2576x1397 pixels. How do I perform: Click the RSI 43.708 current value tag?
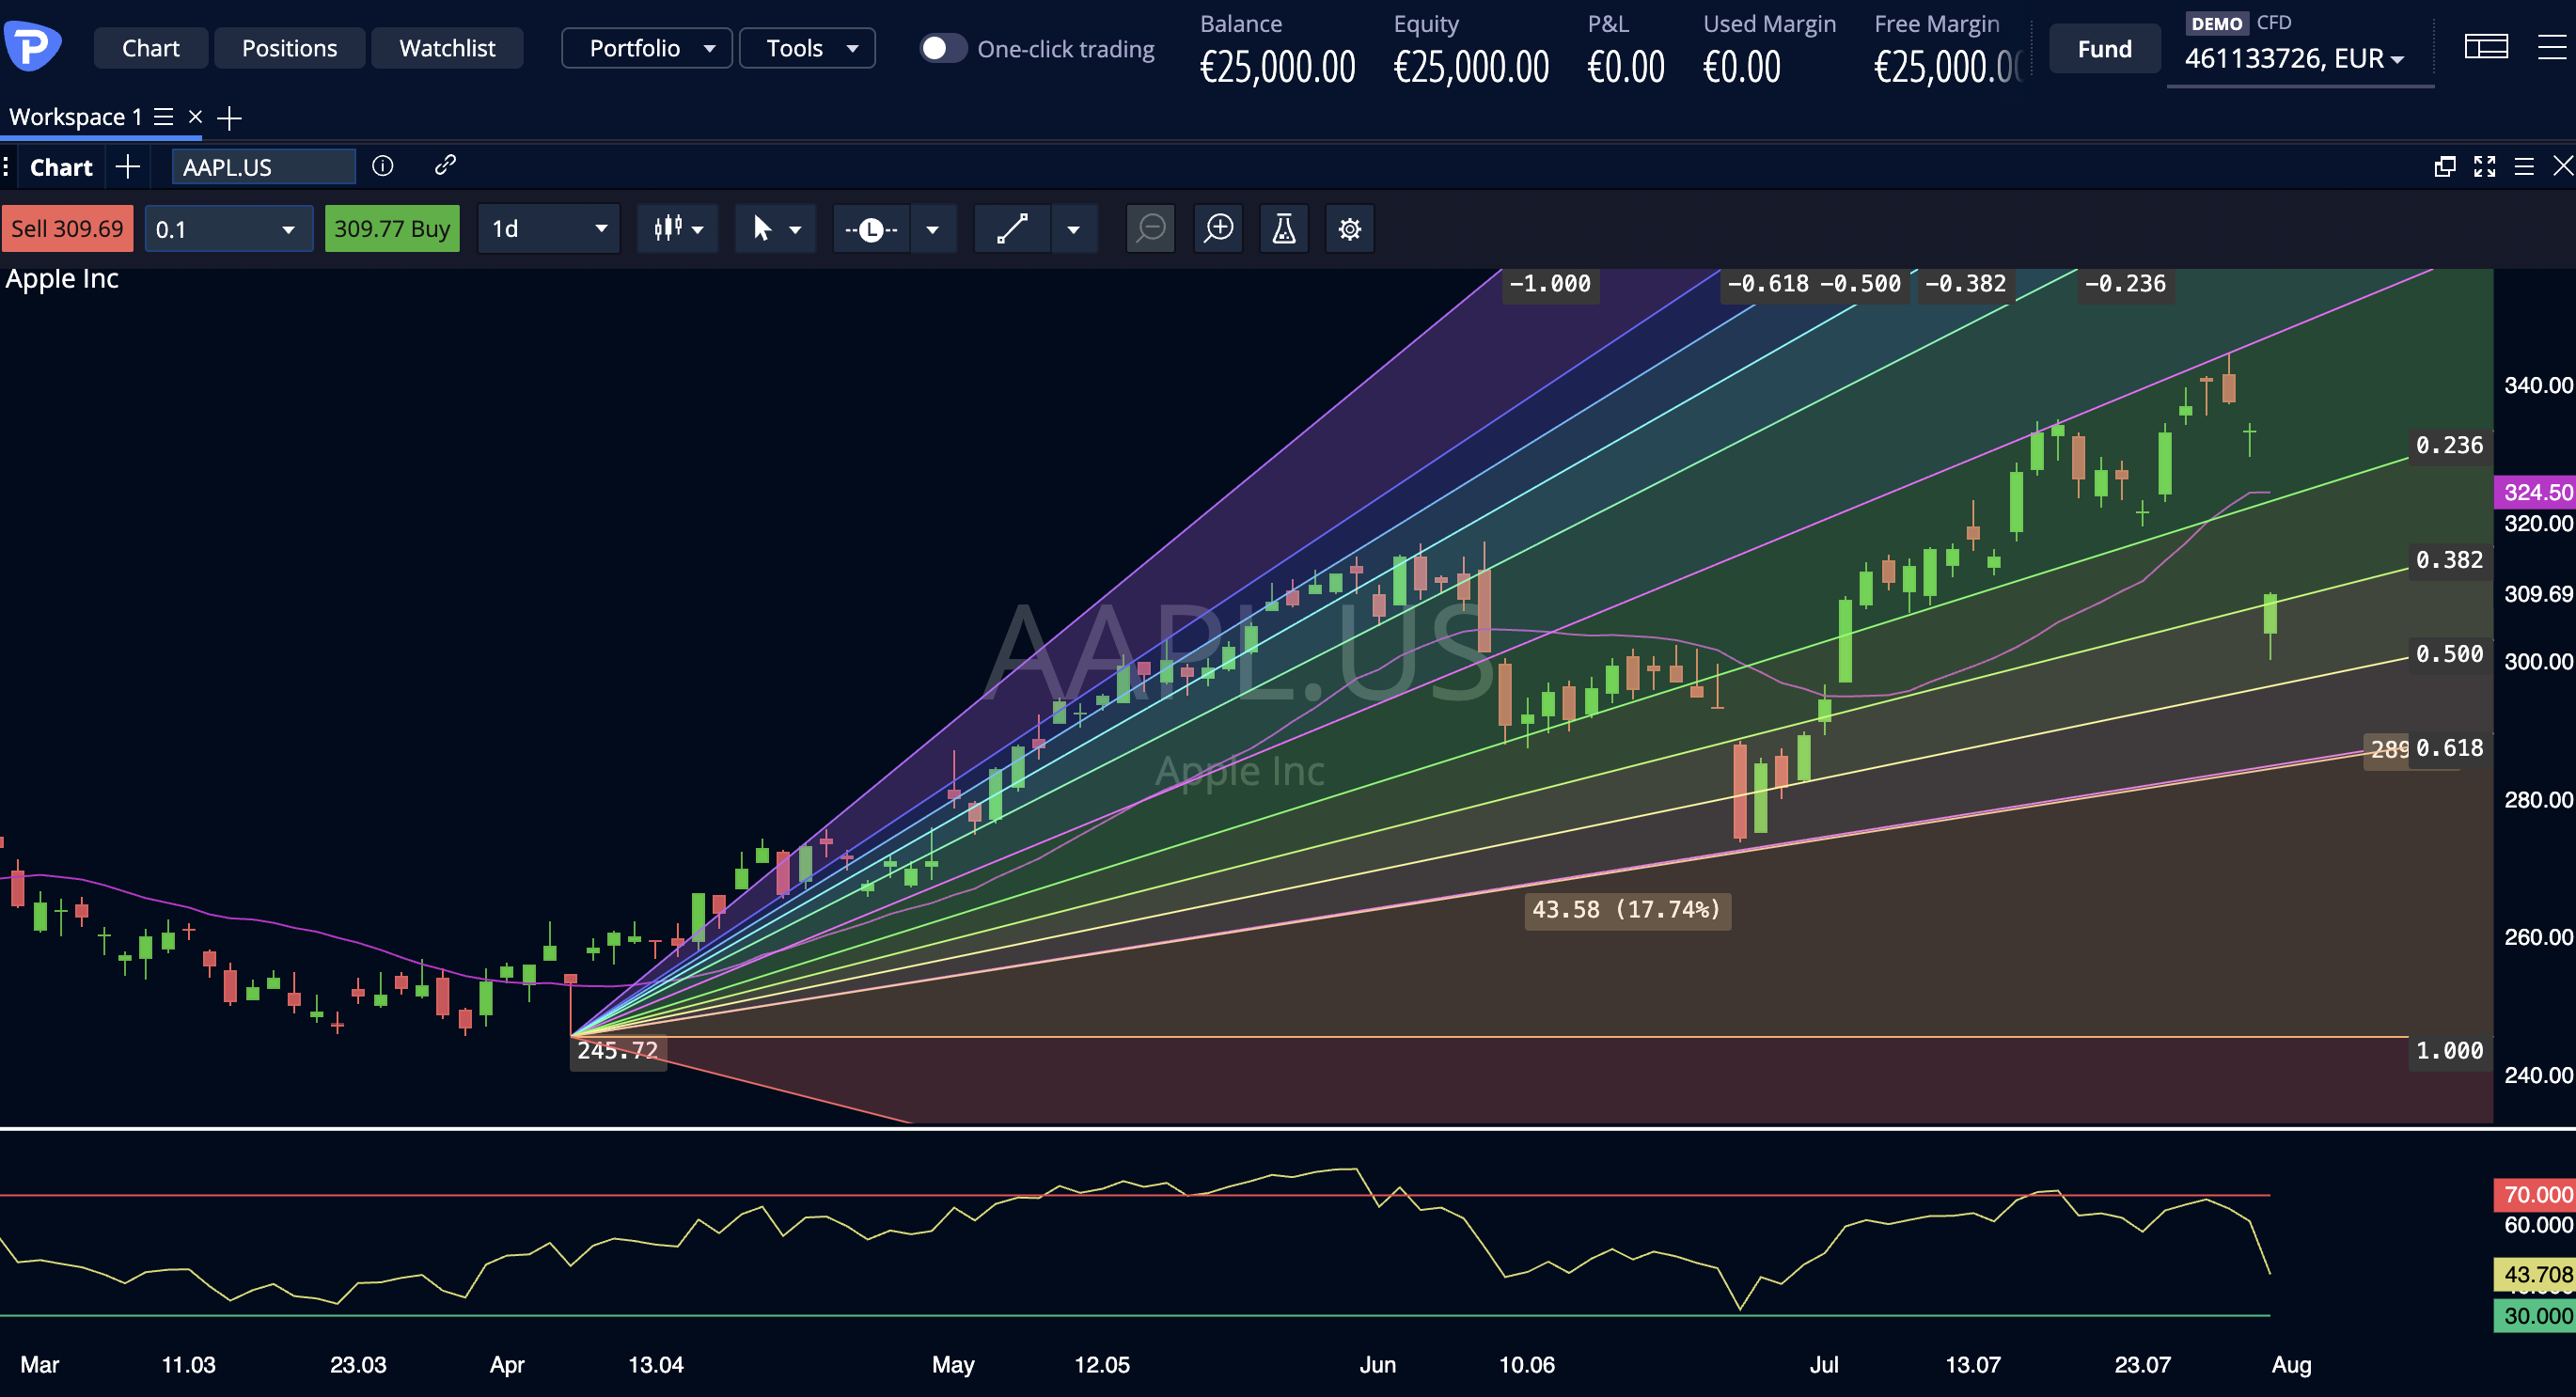[2536, 1274]
